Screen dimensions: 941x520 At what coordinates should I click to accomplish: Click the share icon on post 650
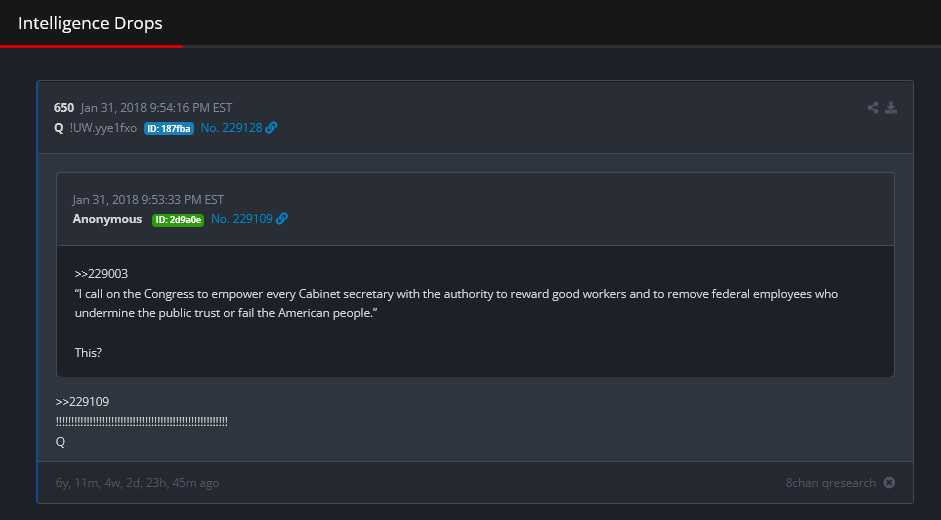[x=873, y=108]
